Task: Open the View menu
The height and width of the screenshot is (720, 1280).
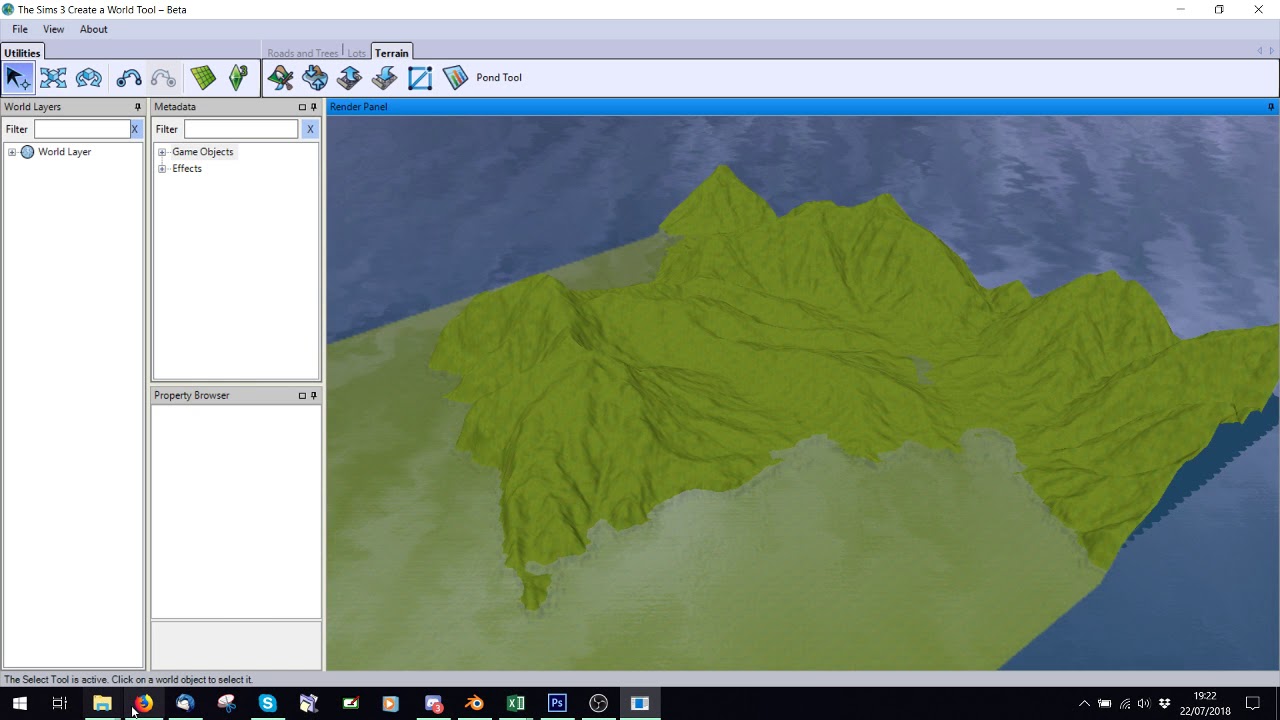Action: tap(53, 29)
